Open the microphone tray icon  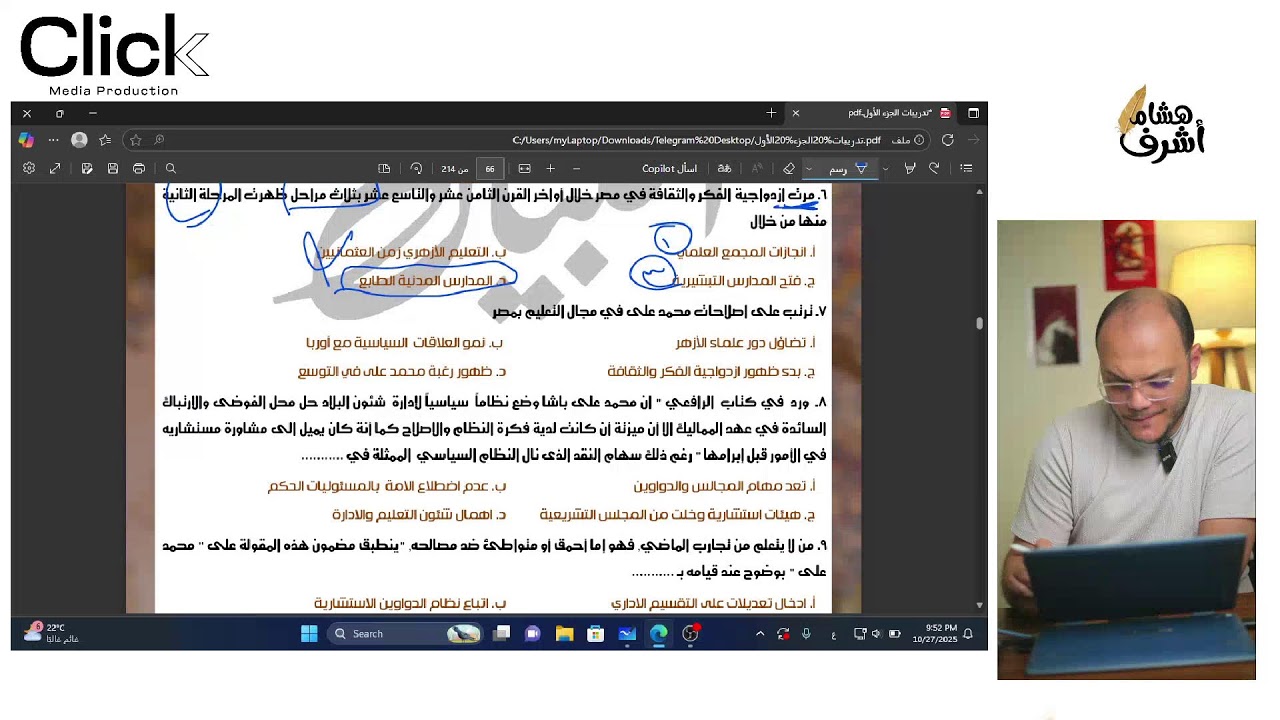coord(806,633)
